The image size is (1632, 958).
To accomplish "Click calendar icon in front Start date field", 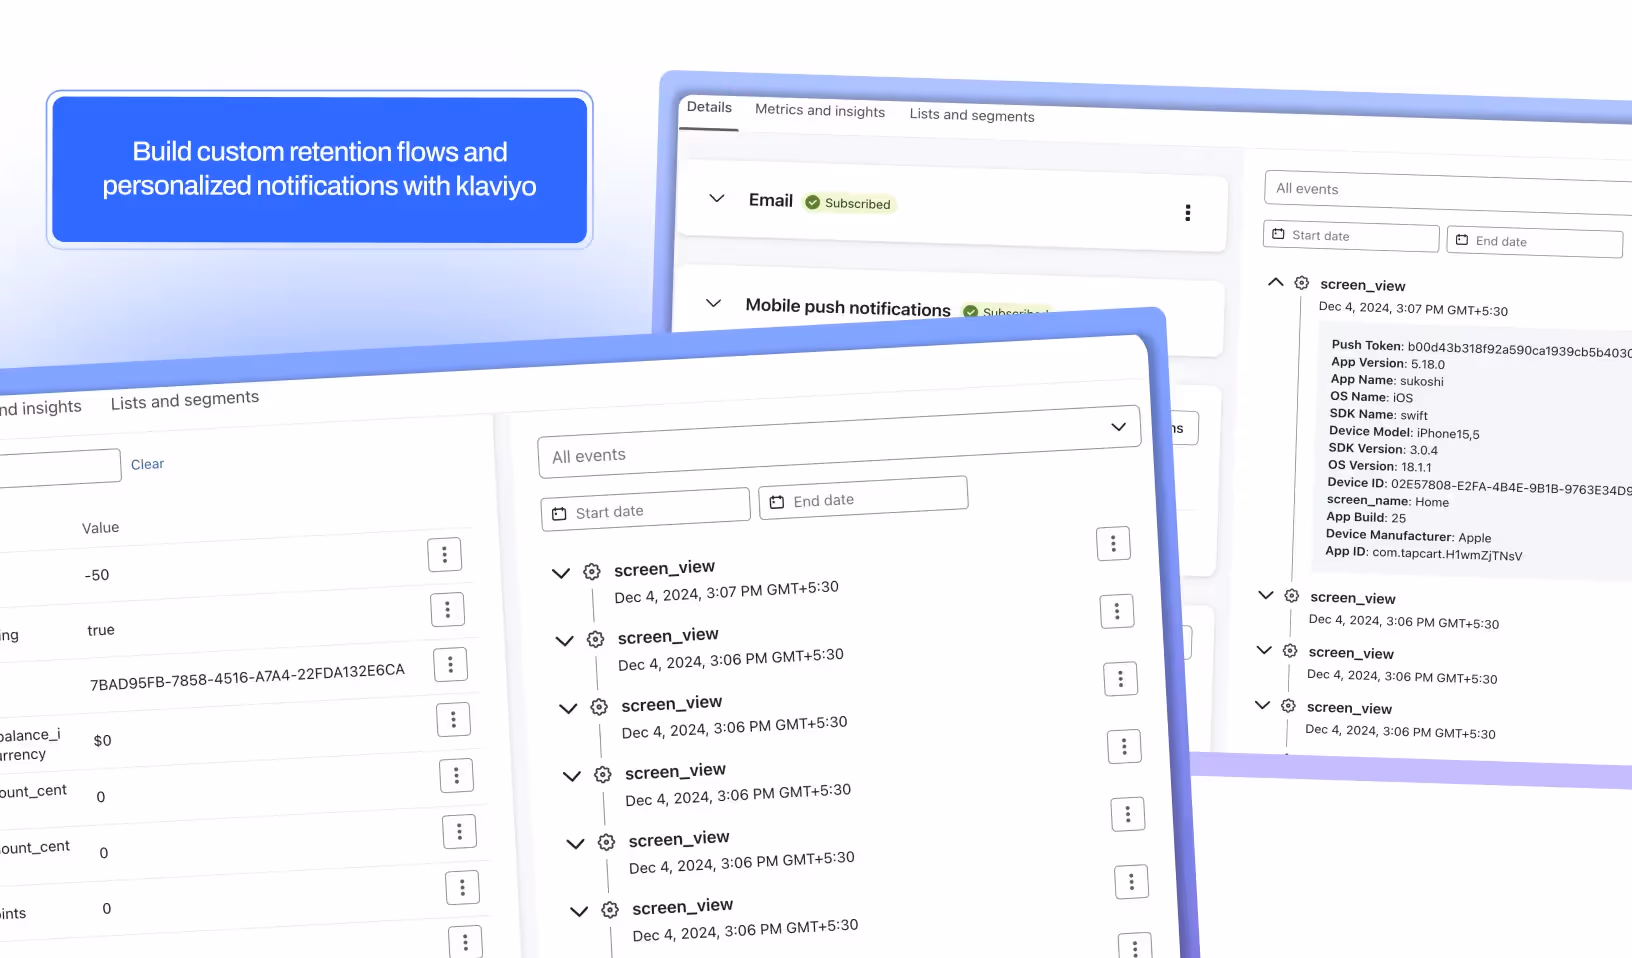I will click(559, 514).
